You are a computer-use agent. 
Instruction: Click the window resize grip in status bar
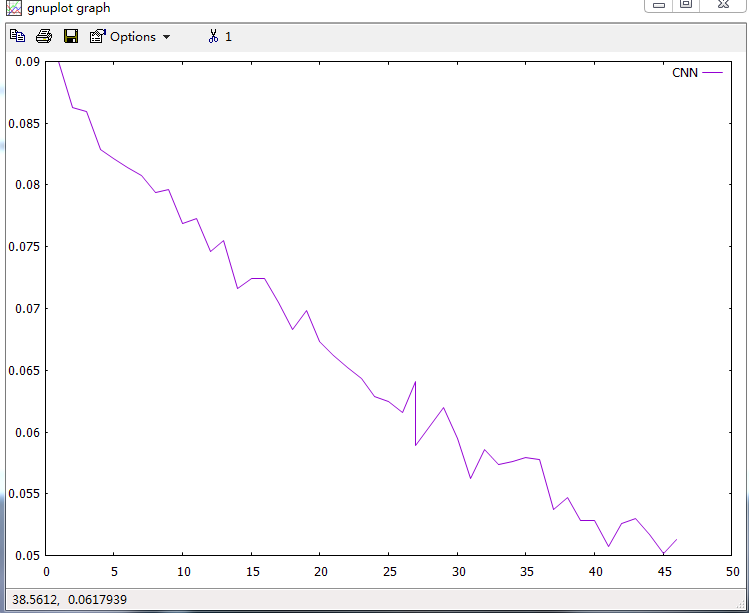pyautogui.click(x=740, y=605)
